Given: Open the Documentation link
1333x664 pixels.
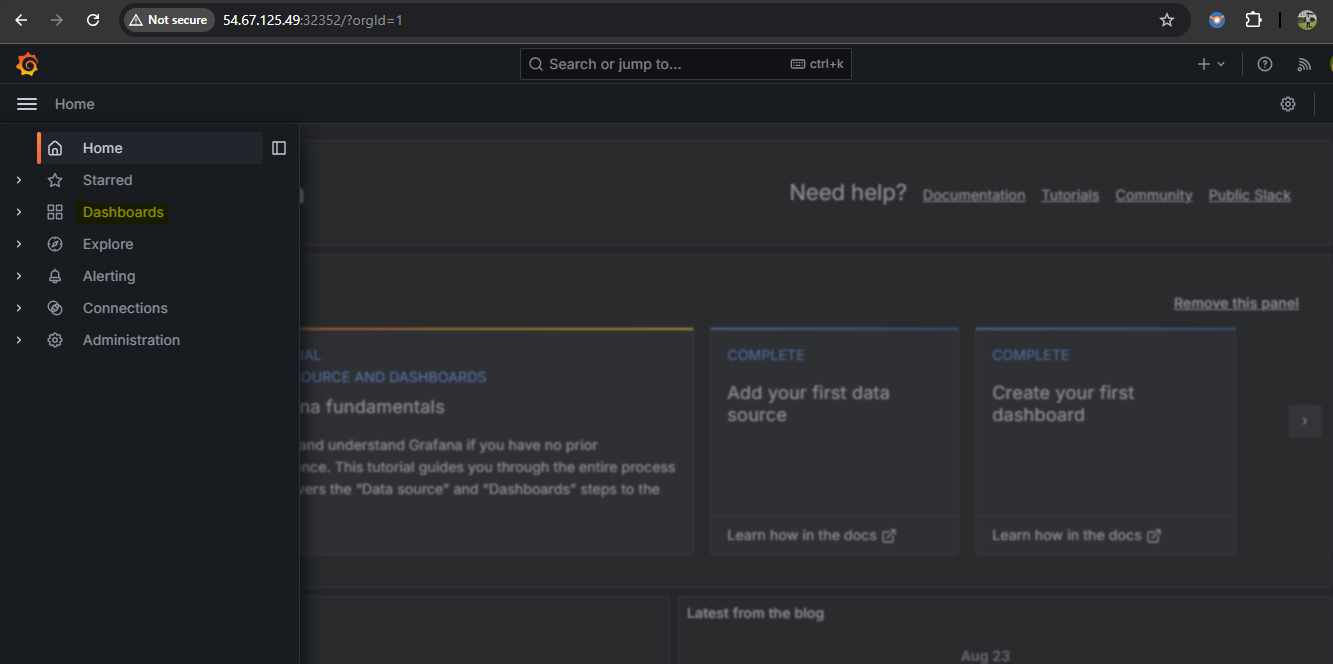Looking at the screenshot, I should 974,195.
